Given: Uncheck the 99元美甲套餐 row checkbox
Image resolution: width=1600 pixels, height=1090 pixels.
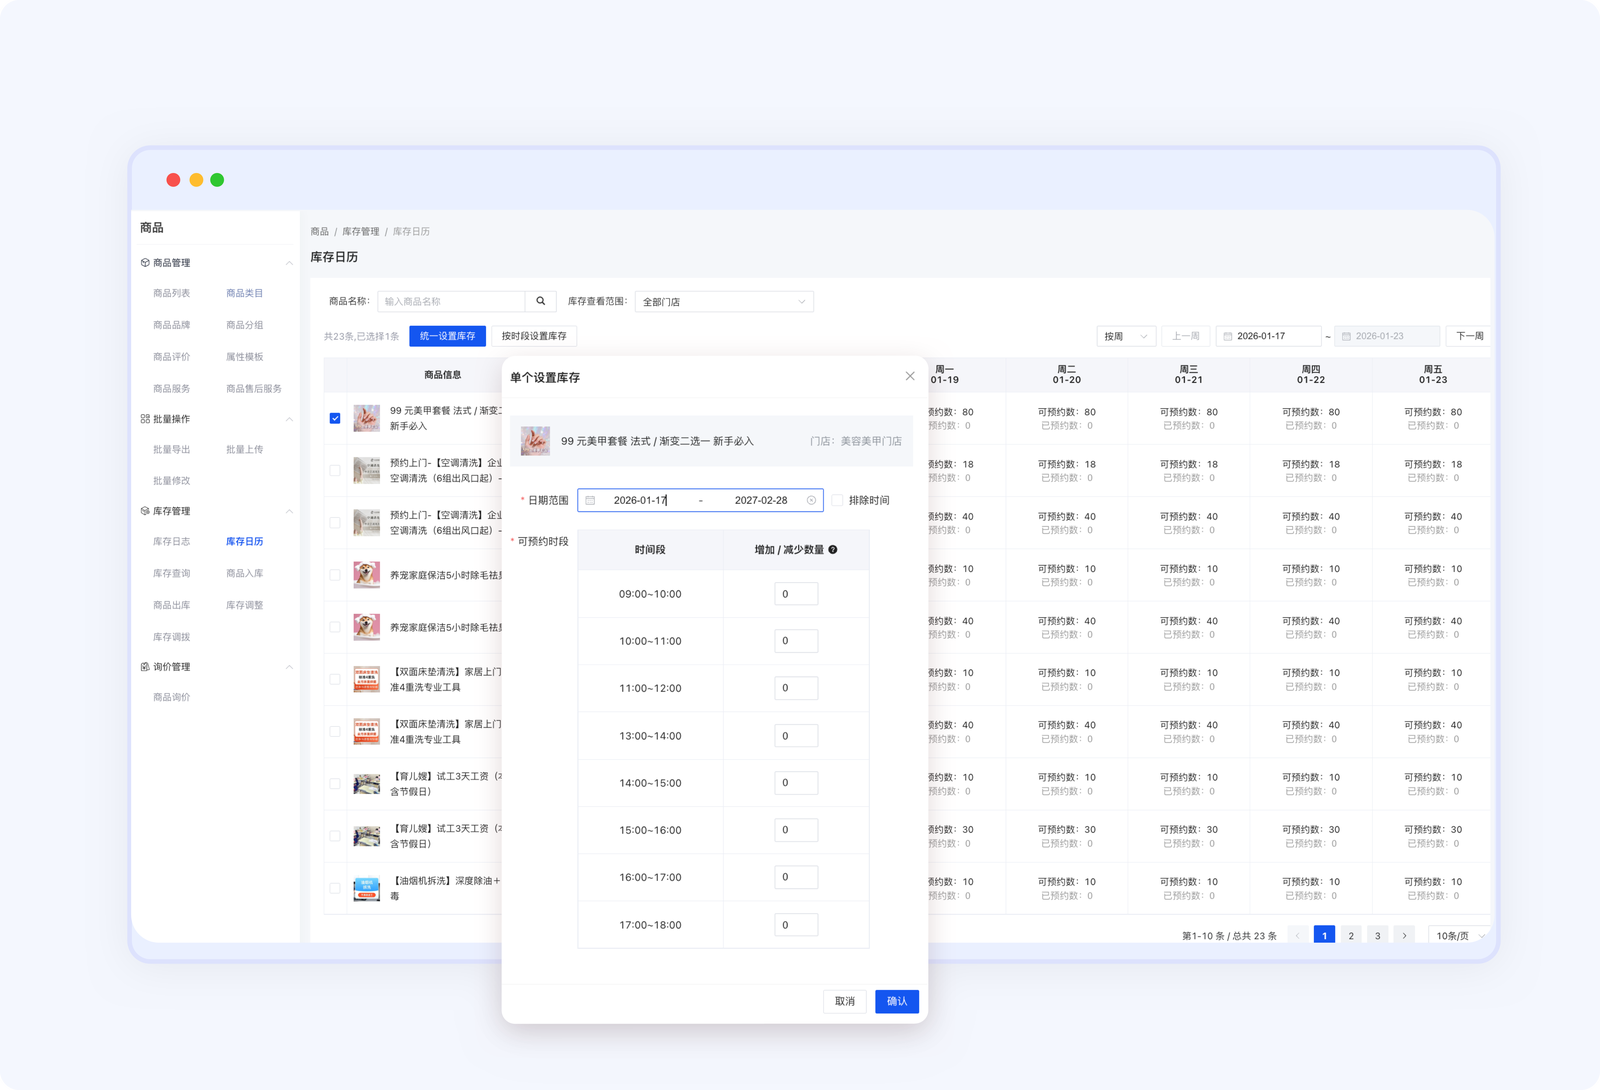Looking at the screenshot, I should coord(335,418).
